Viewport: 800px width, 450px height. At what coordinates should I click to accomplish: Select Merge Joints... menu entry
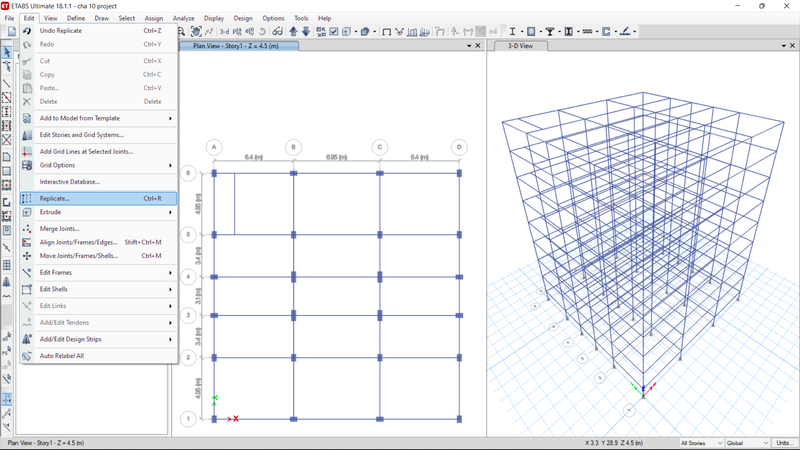tap(99, 229)
